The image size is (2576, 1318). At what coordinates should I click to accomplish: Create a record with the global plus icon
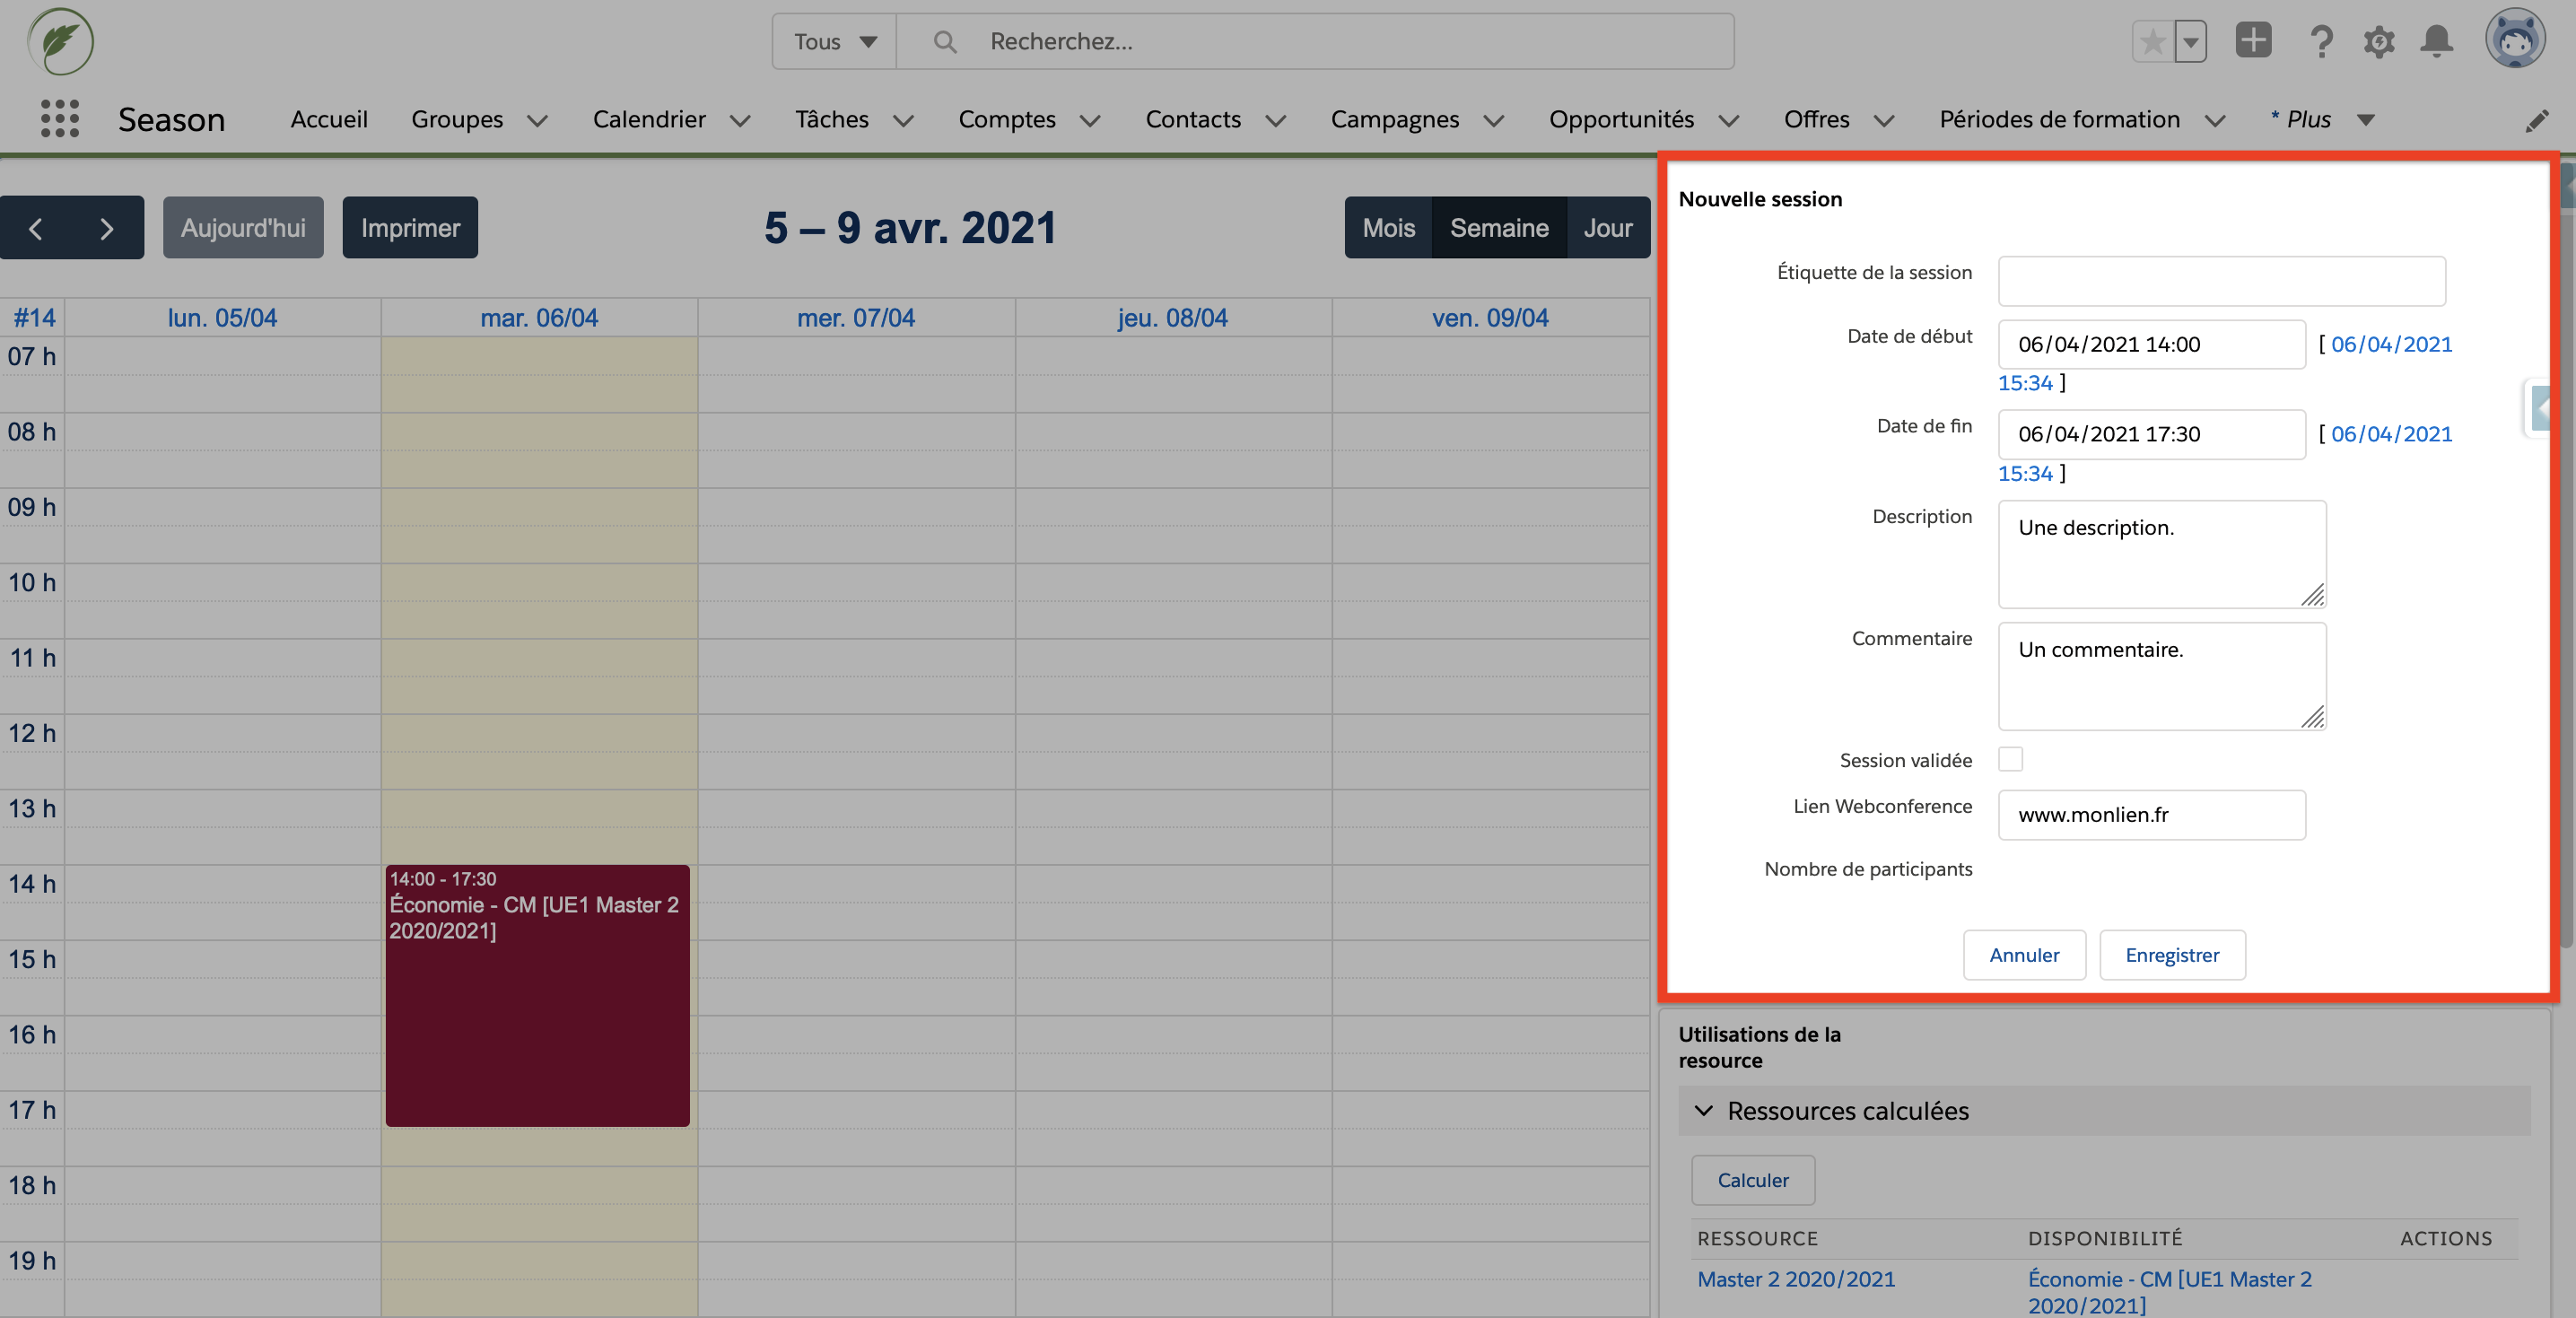tap(2253, 41)
